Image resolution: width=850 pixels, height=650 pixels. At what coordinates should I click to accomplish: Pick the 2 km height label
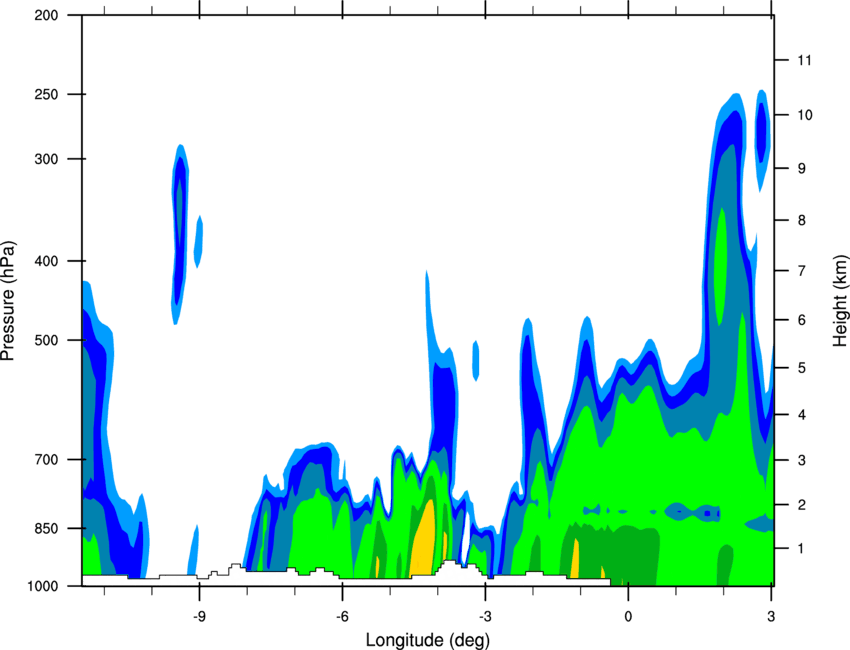(x=802, y=505)
